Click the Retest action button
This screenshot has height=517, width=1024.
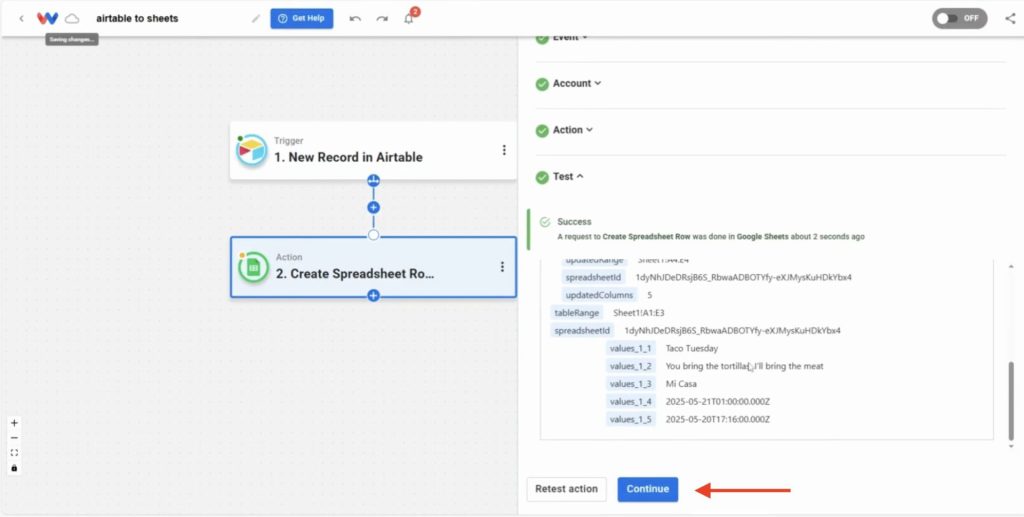[x=566, y=489]
